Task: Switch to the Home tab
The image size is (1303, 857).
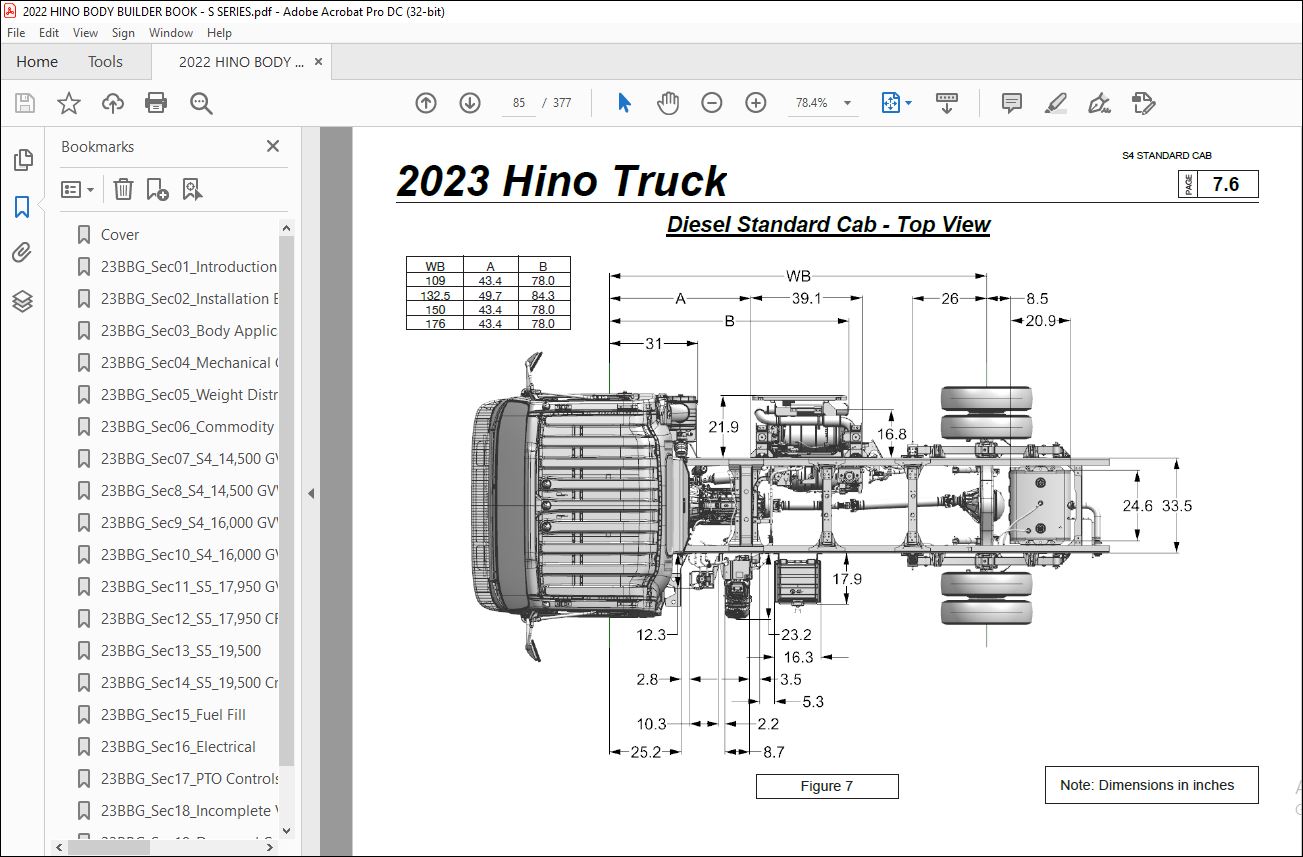Action: [37, 62]
